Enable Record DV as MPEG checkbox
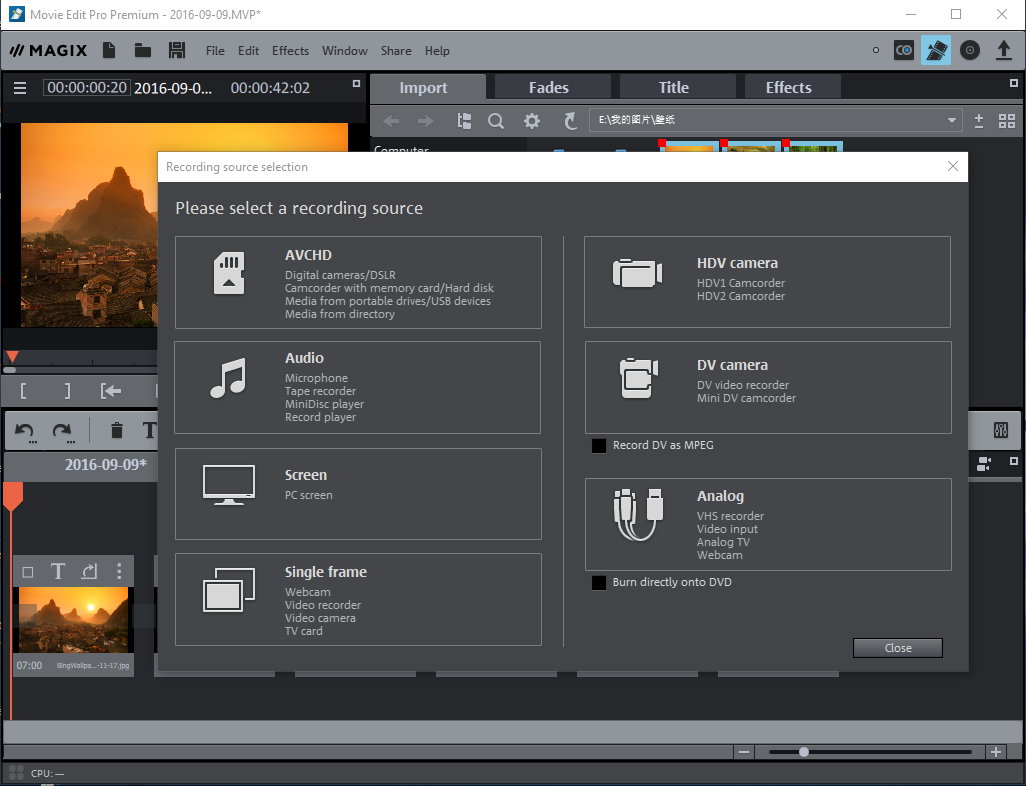Image resolution: width=1026 pixels, height=786 pixels. click(x=599, y=446)
